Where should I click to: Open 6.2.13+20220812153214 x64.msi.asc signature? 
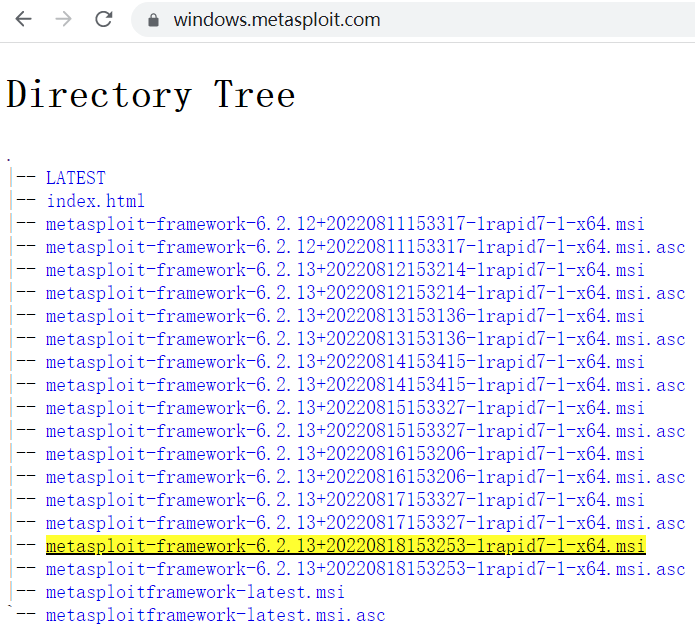366,293
